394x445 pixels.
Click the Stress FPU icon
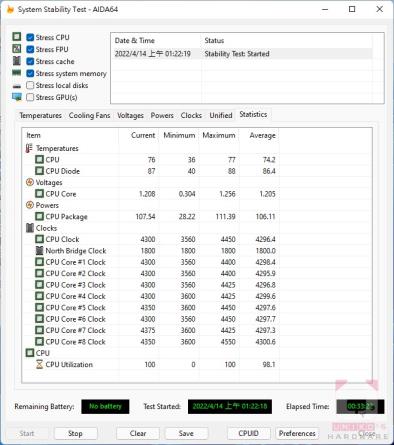17,49
